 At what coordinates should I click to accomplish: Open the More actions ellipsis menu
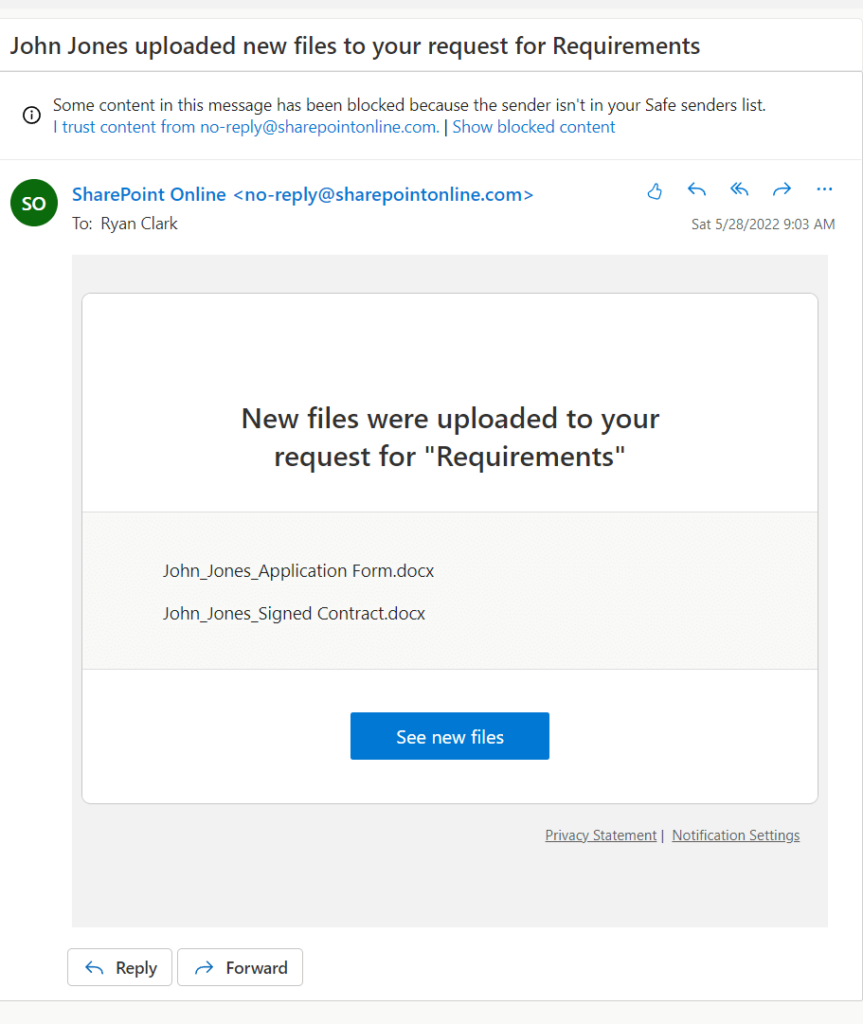pos(824,189)
